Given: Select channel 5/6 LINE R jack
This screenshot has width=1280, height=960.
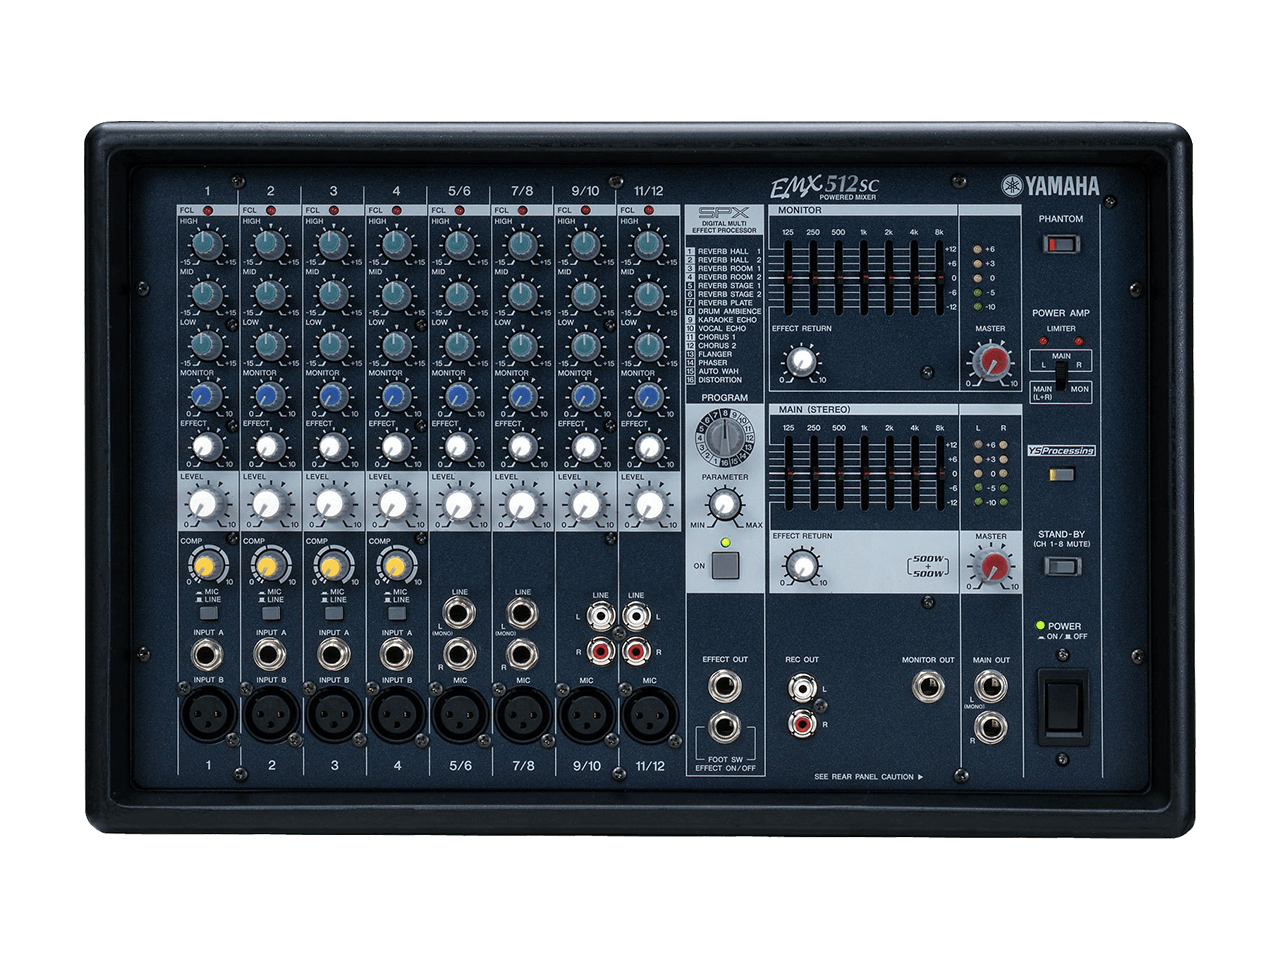Looking at the screenshot, I should pos(459,655).
